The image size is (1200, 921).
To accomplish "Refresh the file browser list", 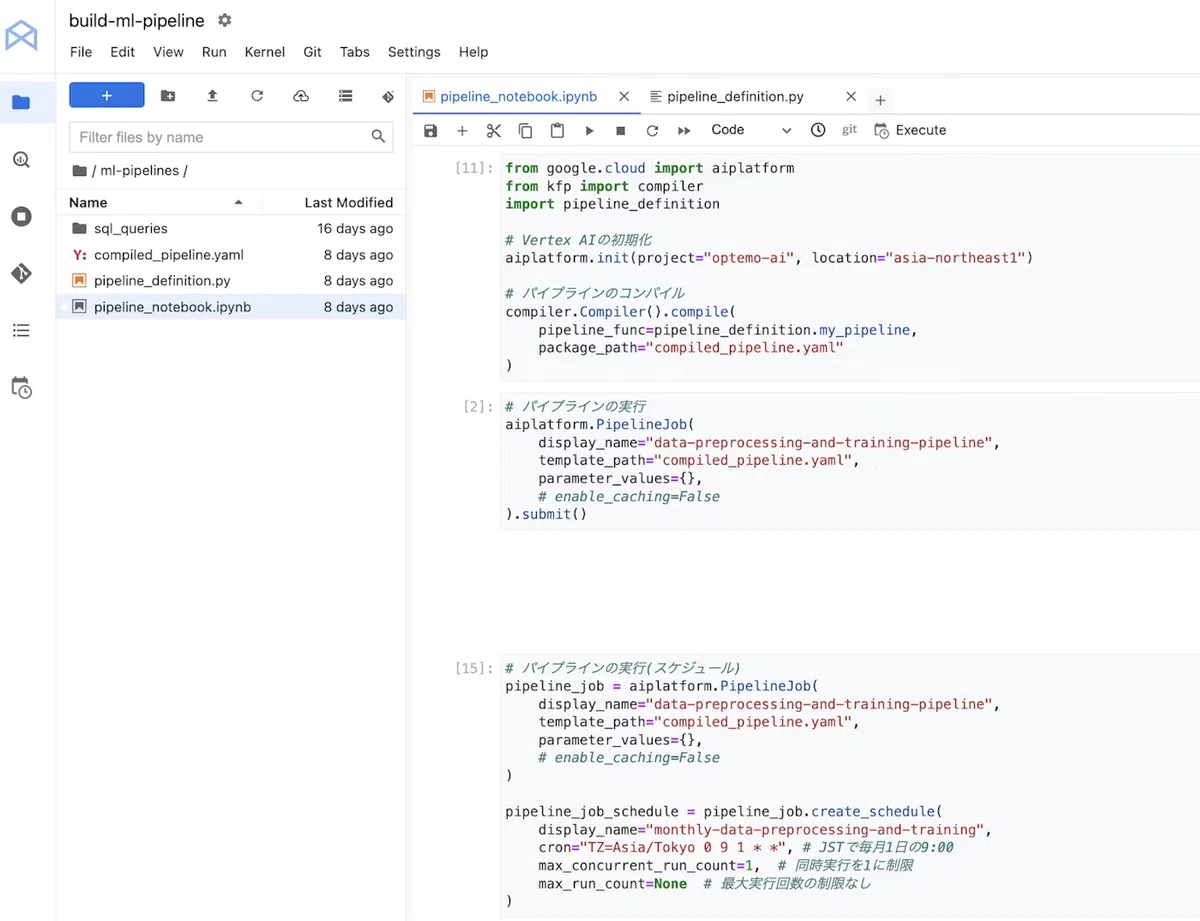I will pos(257,96).
